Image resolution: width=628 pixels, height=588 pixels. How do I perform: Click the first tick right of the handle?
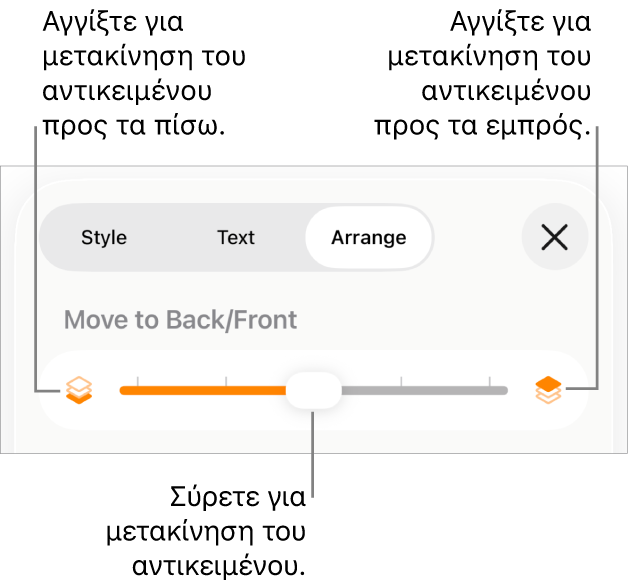click(x=401, y=381)
